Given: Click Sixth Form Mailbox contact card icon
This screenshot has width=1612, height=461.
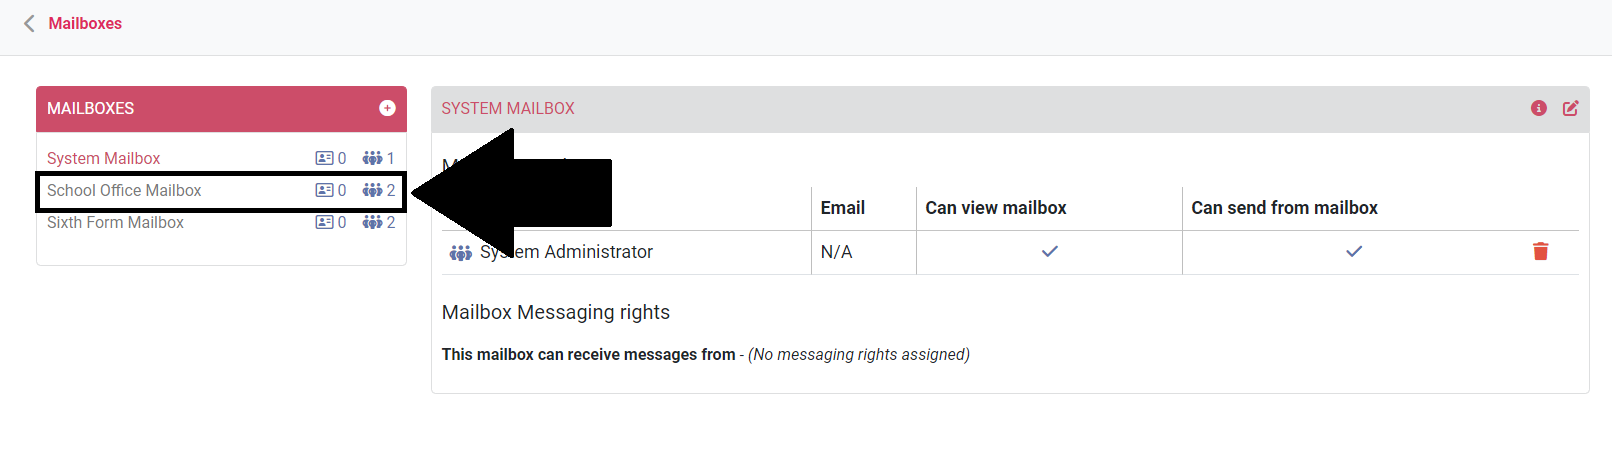Looking at the screenshot, I should coord(324,222).
